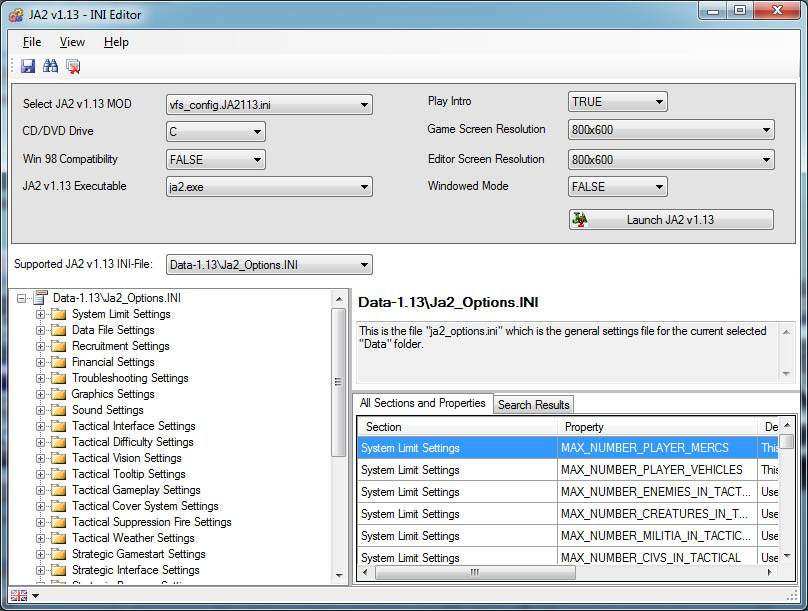Click the Property column header
The width and height of the screenshot is (808, 611).
pos(657,427)
